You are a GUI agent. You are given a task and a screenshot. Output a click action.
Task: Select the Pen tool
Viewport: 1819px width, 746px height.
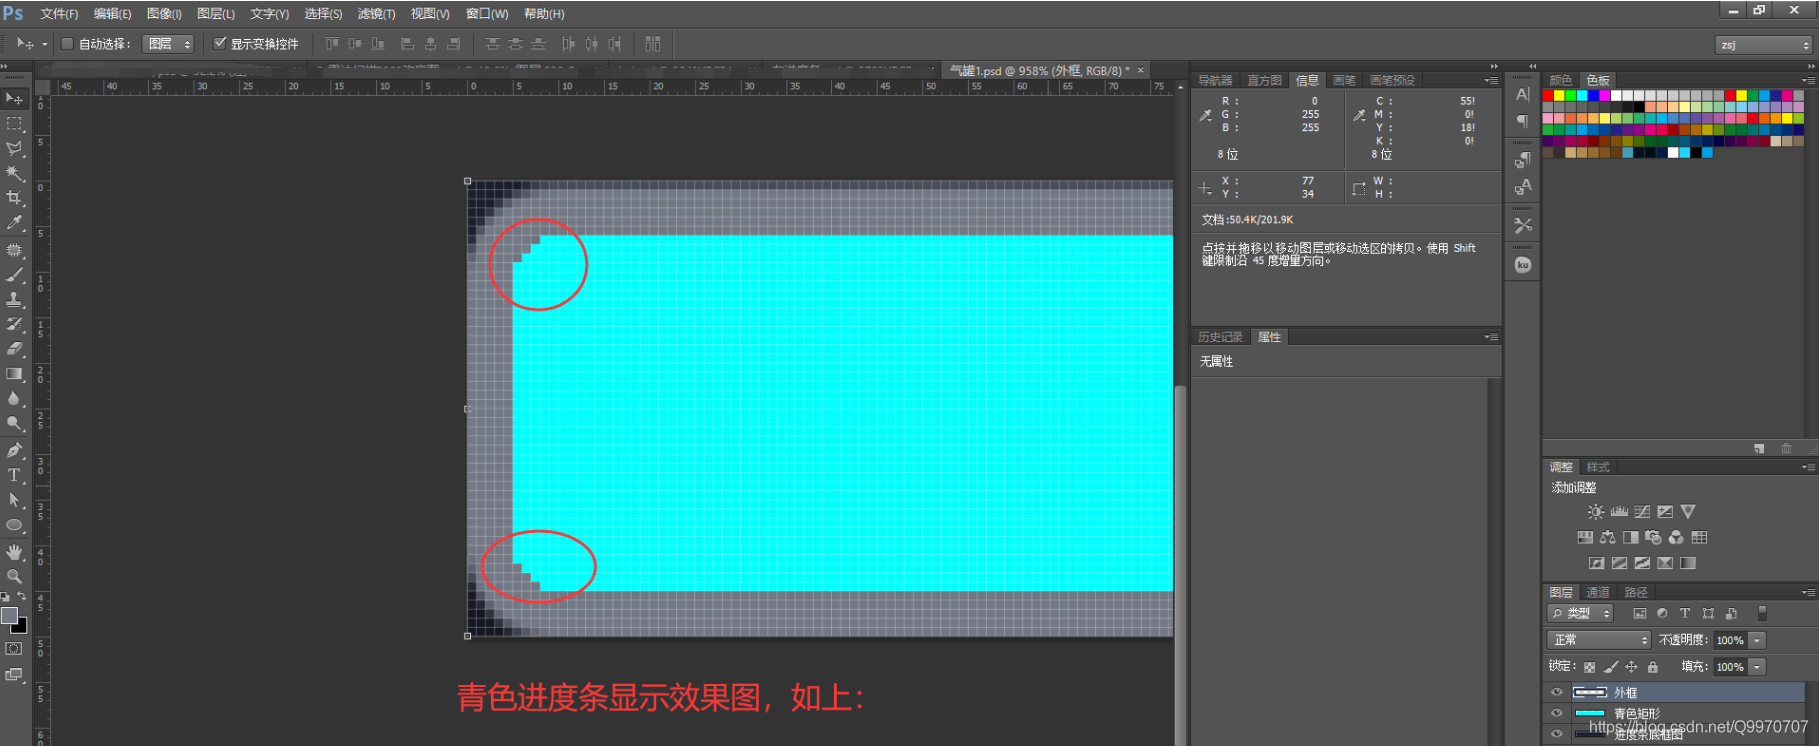tap(14, 450)
